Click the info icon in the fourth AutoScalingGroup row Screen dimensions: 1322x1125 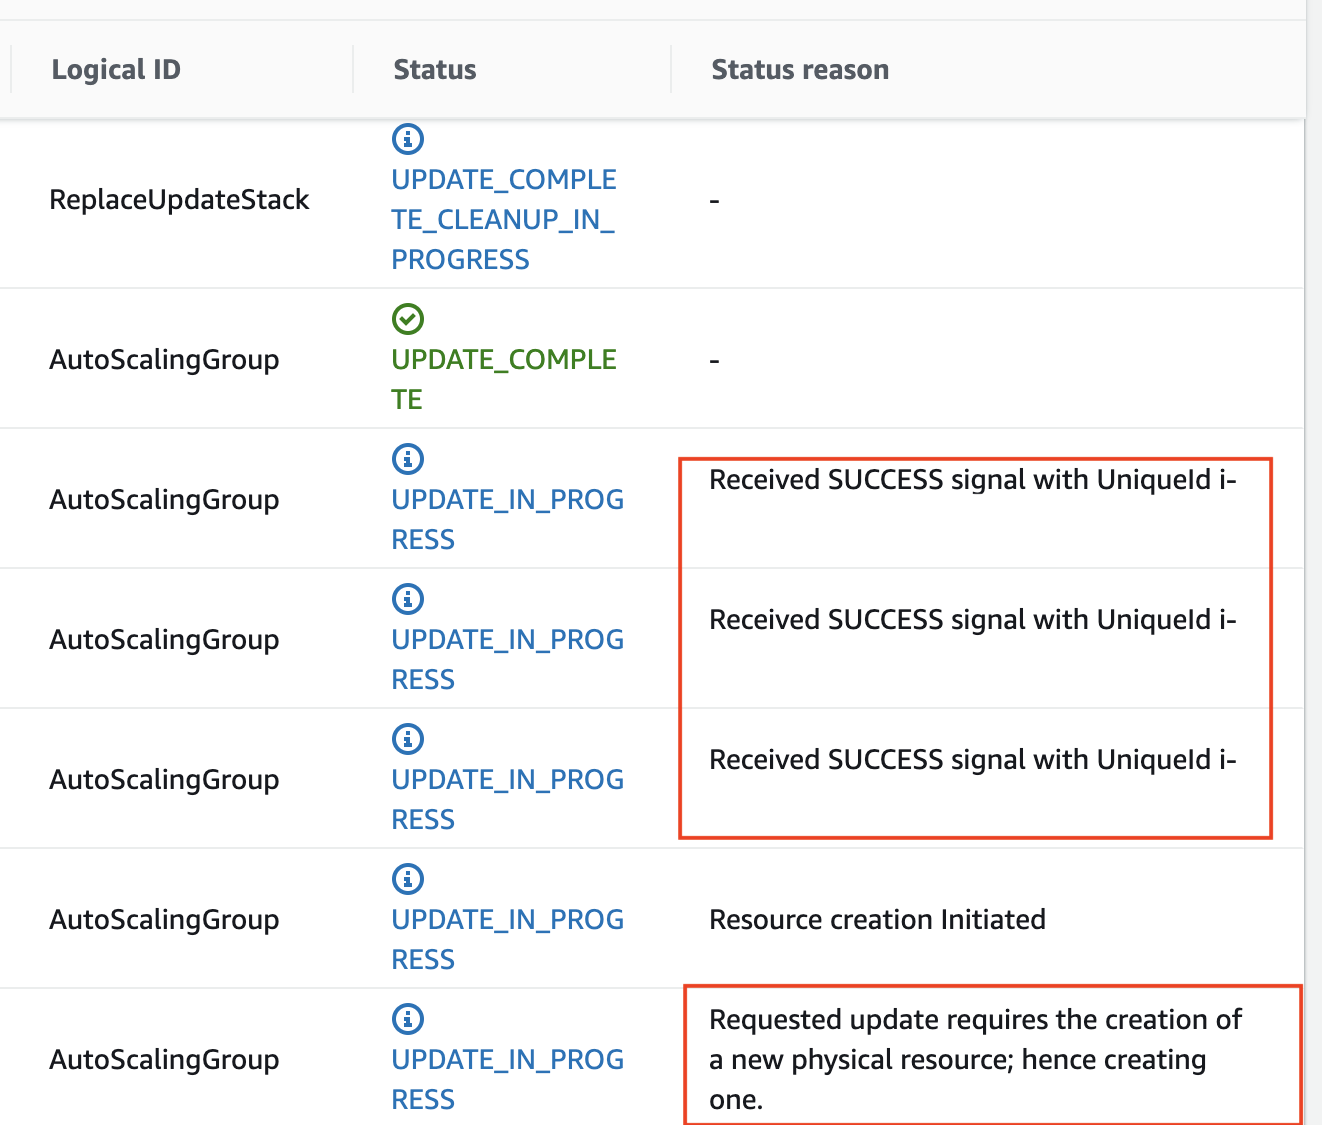pos(408,599)
